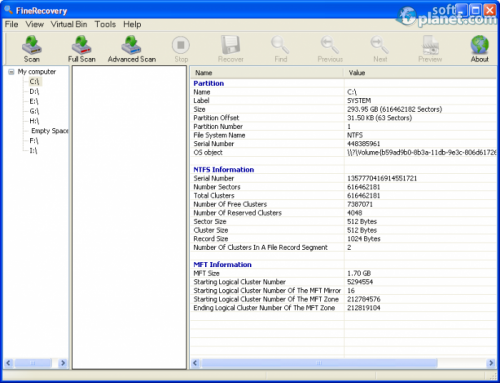Select drive I:\ in the tree

pyautogui.click(x=33, y=151)
